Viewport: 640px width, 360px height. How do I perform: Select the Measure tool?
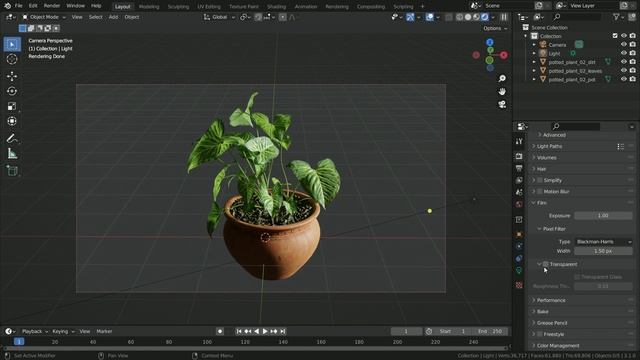[12, 154]
